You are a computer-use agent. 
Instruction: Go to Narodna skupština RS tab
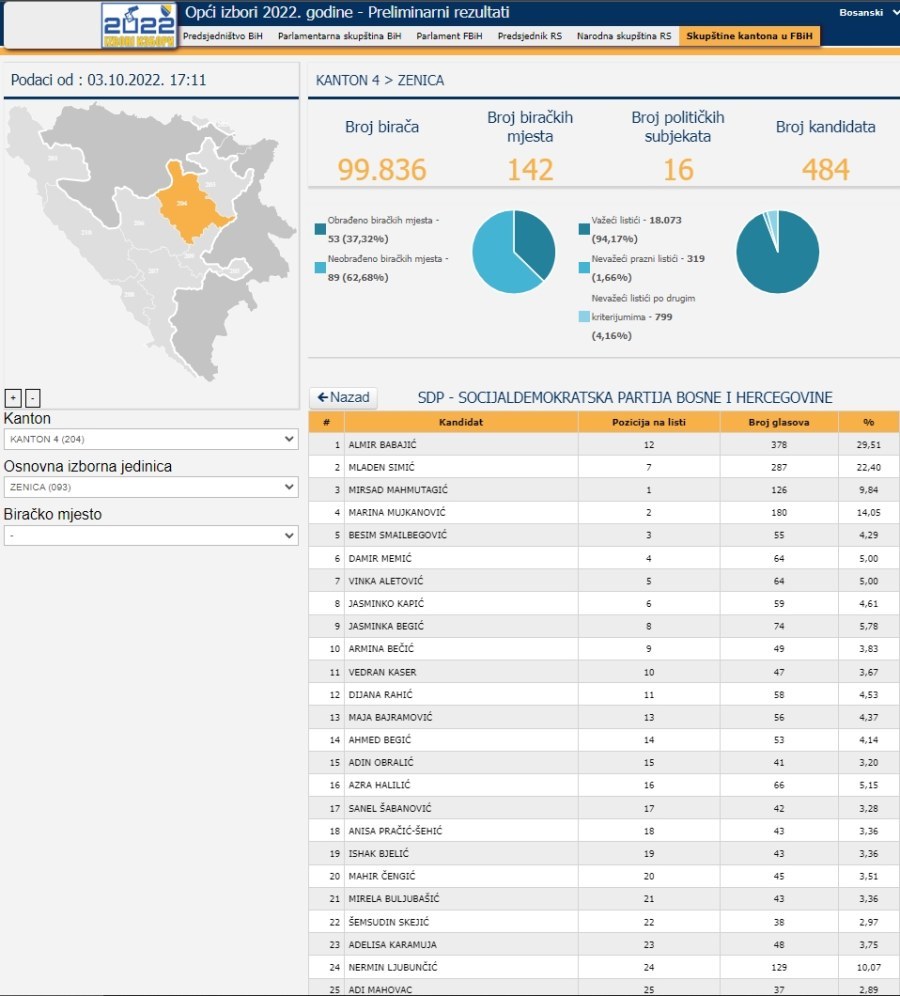coord(623,36)
